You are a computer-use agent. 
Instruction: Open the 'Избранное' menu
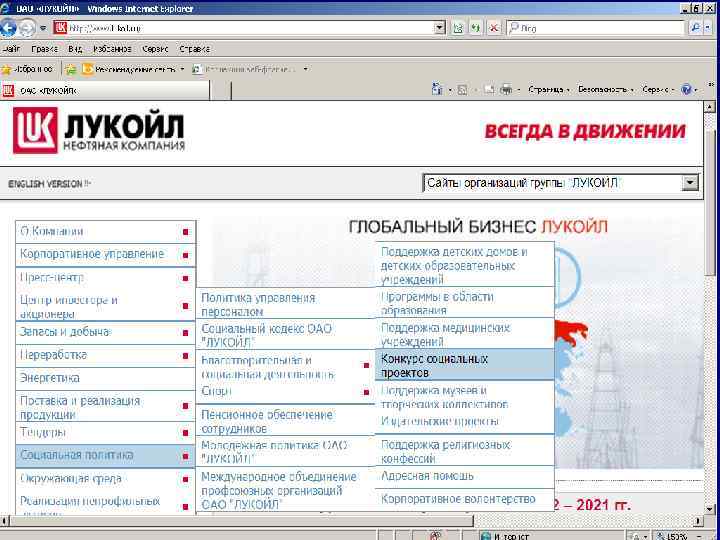coord(112,49)
